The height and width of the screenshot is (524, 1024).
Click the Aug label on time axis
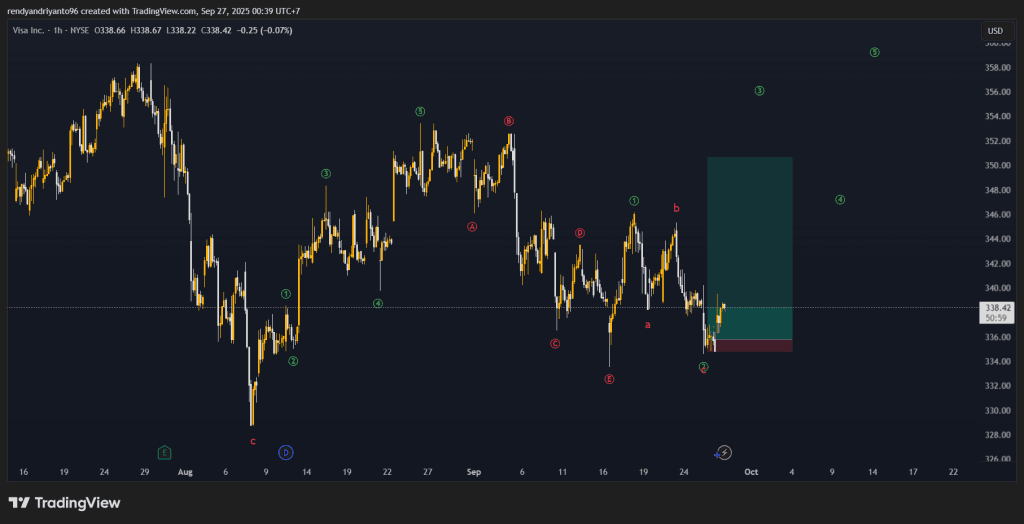pyautogui.click(x=183, y=471)
